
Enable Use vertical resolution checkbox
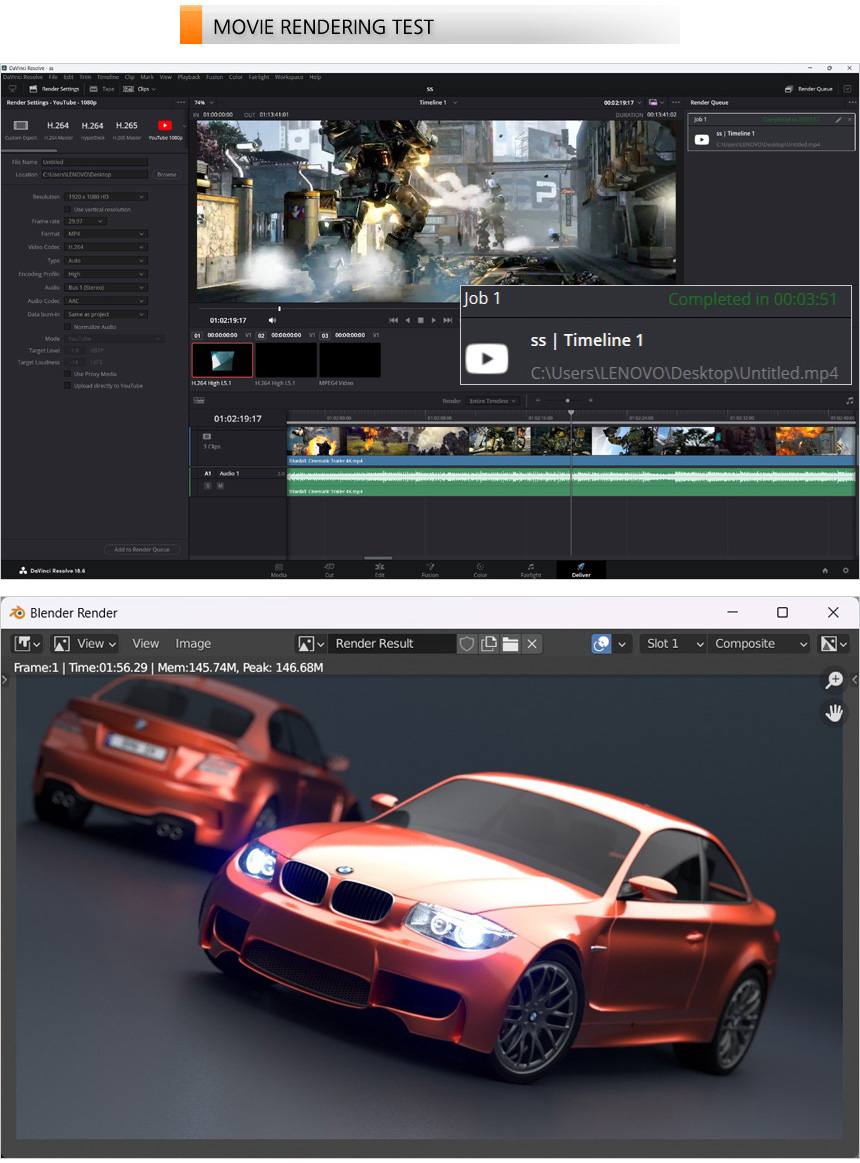click(68, 209)
